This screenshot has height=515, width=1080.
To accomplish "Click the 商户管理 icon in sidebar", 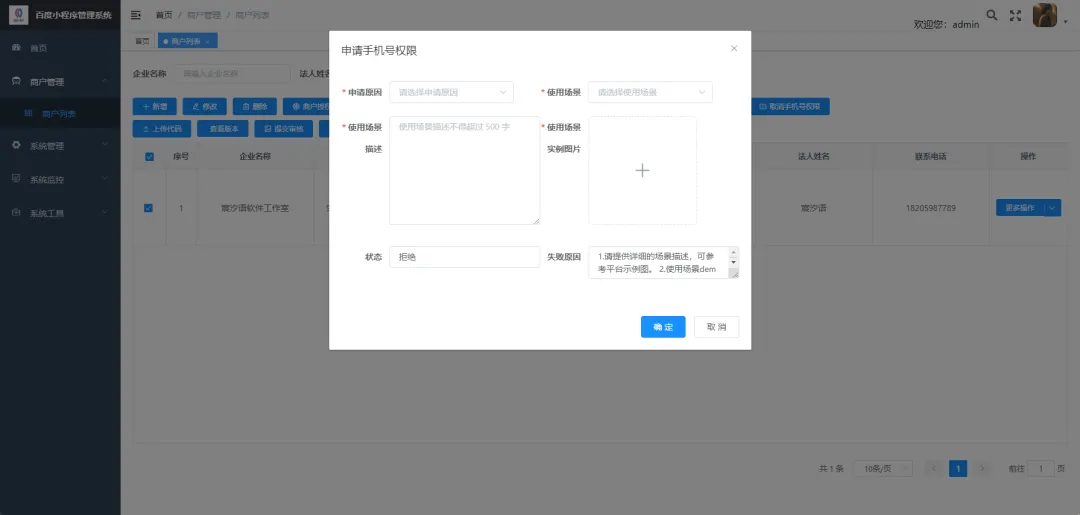I will (17, 81).
